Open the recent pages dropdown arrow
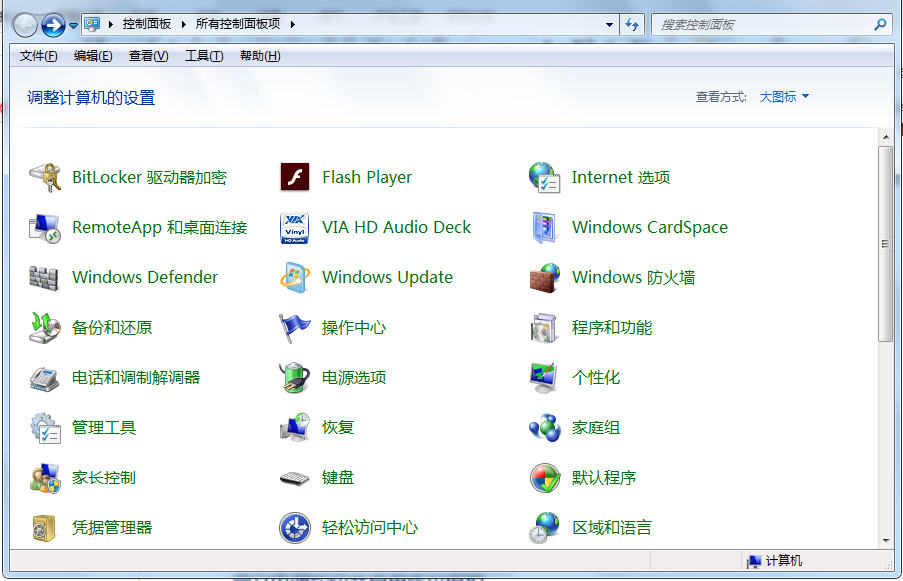This screenshot has width=903, height=581. tap(73, 25)
